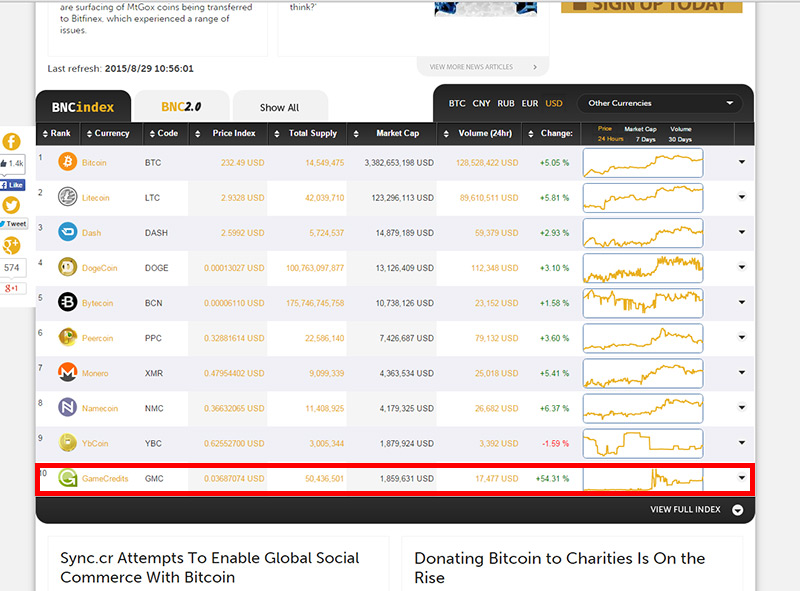Open the Bitcoin price sparkline chart
The height and width of the screenshot is (591, 800).
(x=643, y=163)
